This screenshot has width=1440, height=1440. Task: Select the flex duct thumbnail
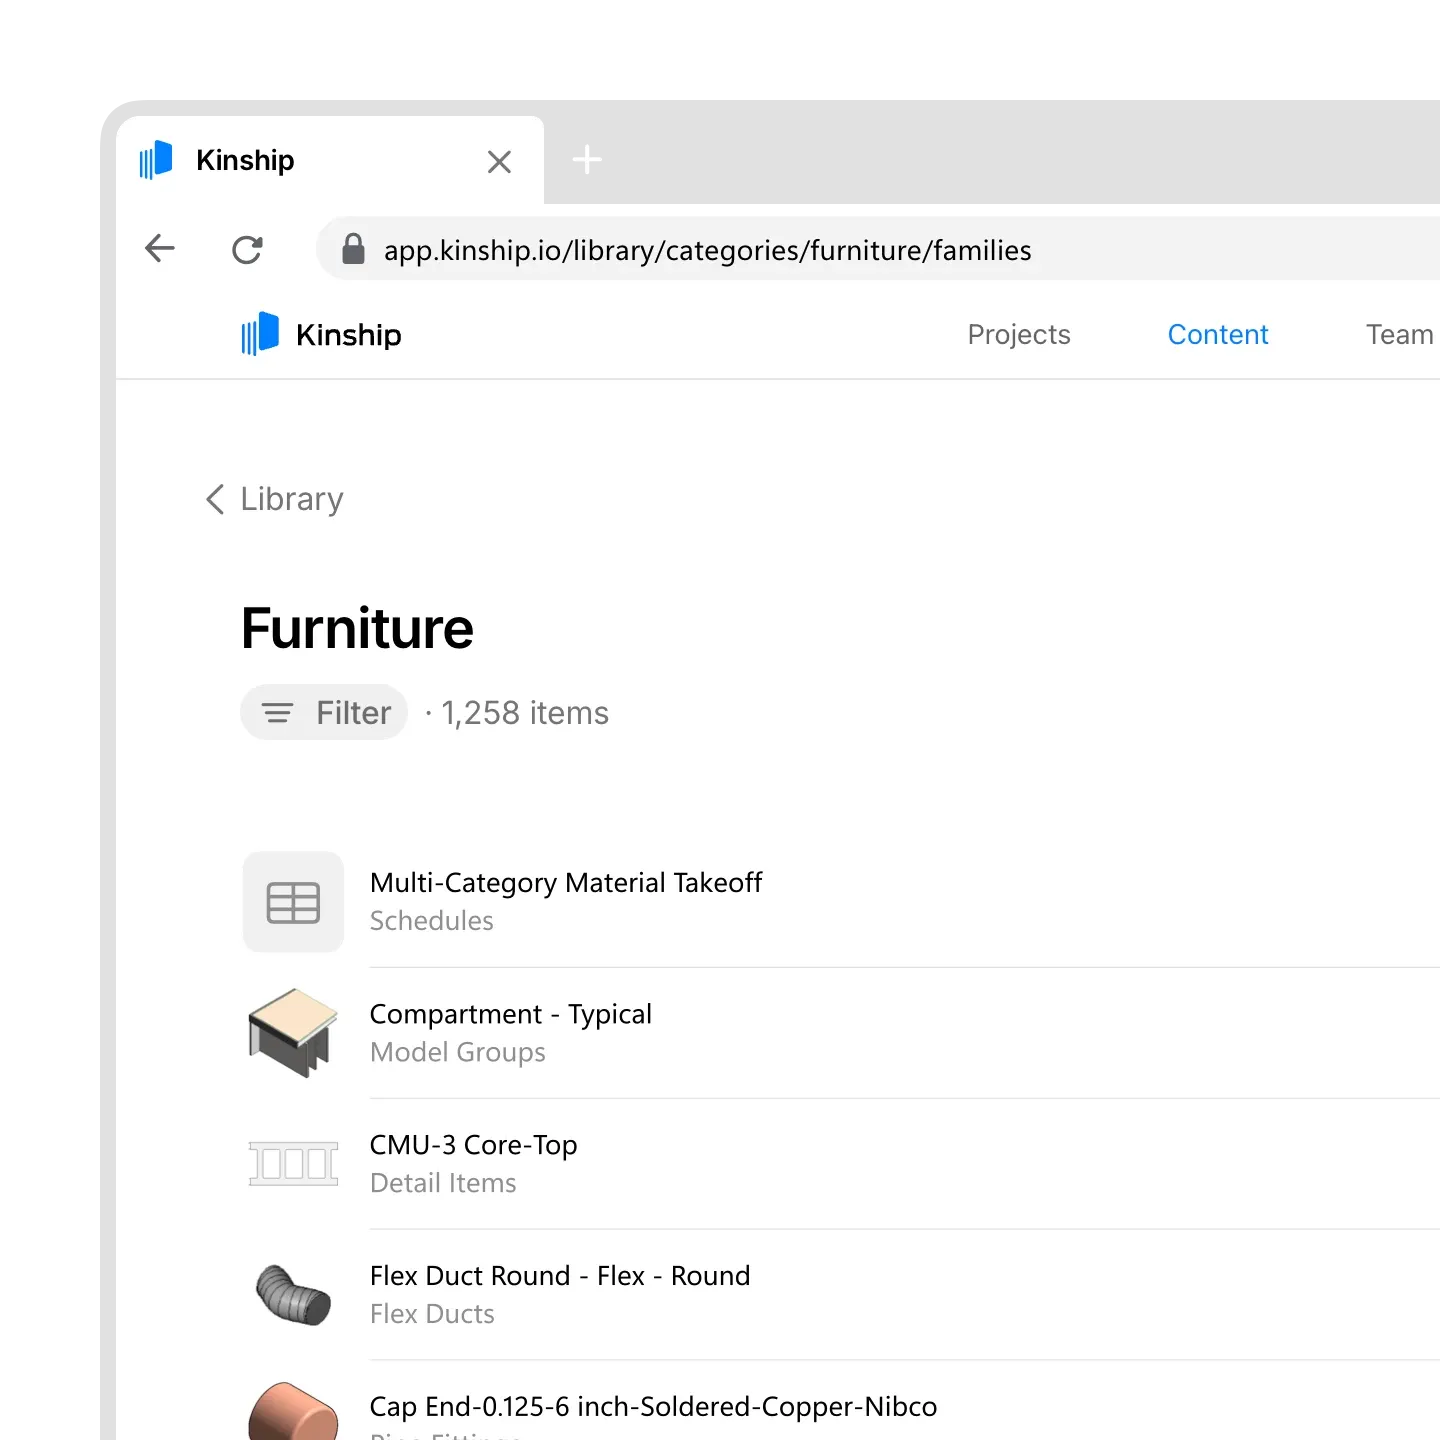point(293,1295)
